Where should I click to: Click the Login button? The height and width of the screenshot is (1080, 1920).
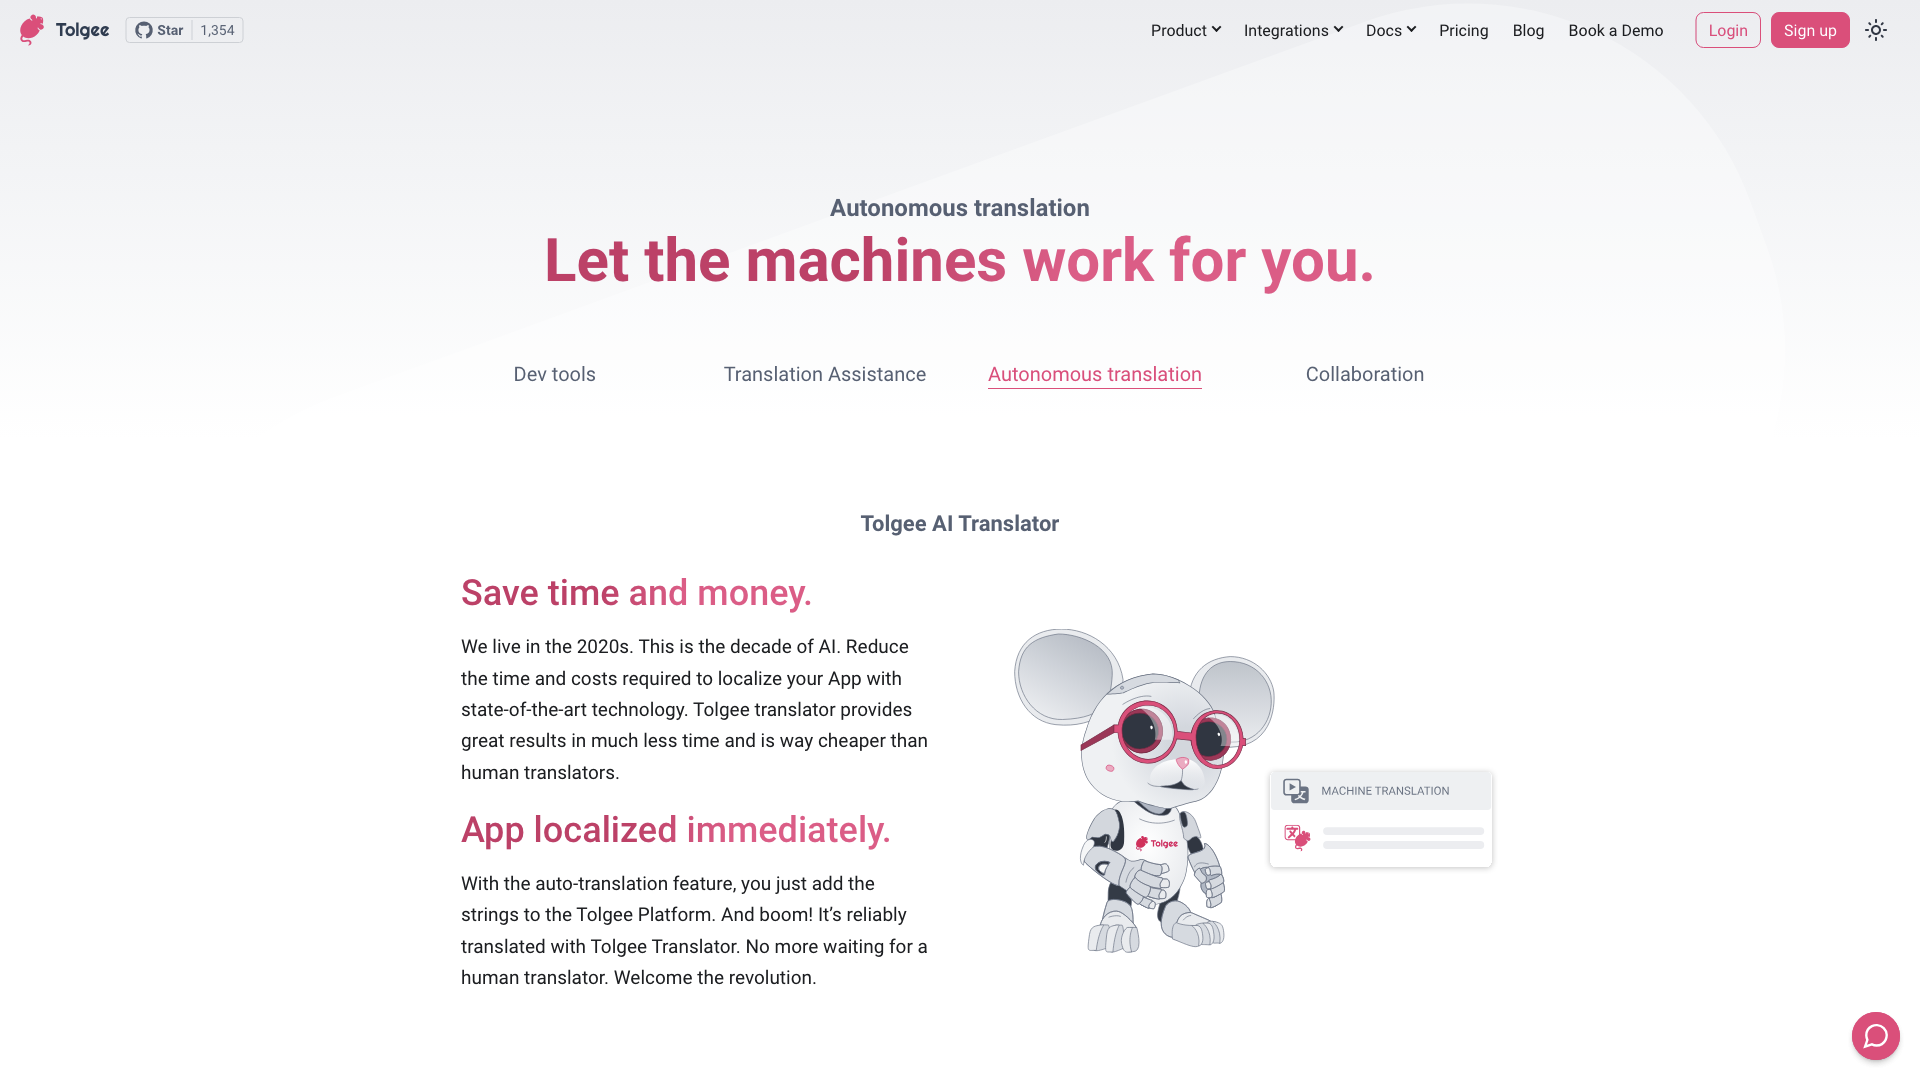coord(1727,30)
